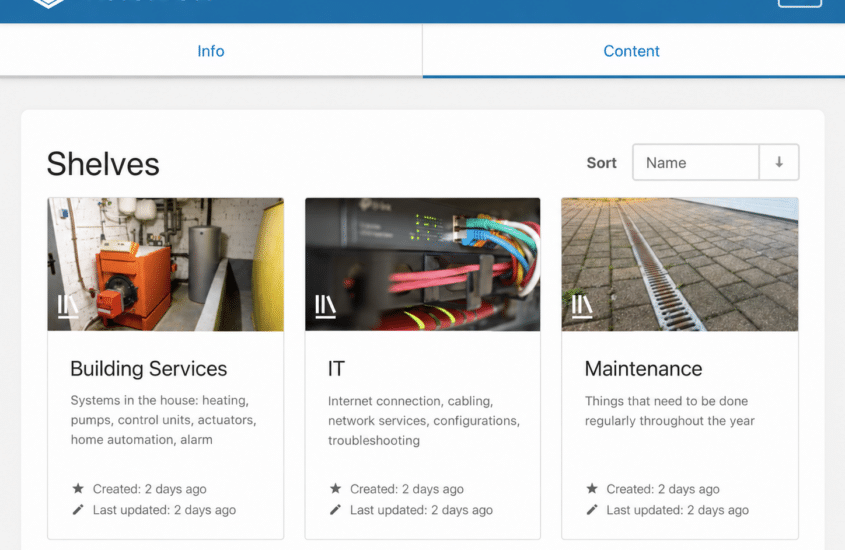The height and width of the screenshot is (550, 845).
Task: Click the shelf icon on Maintenance image
Action: (582, 307)
